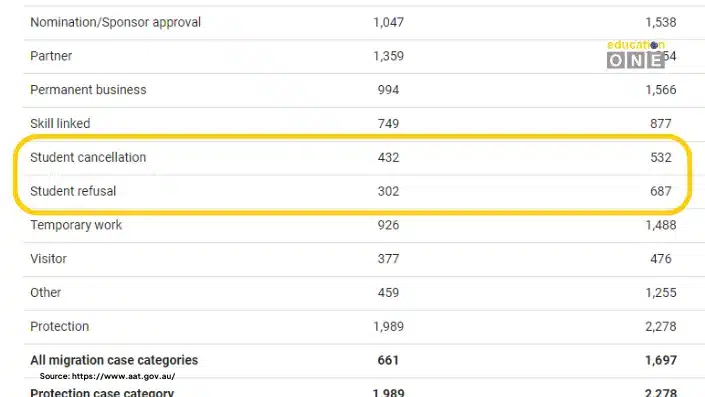Click the 1,359 value in Partner row
This screenshot has width=705, height=397.
[388, 56]
